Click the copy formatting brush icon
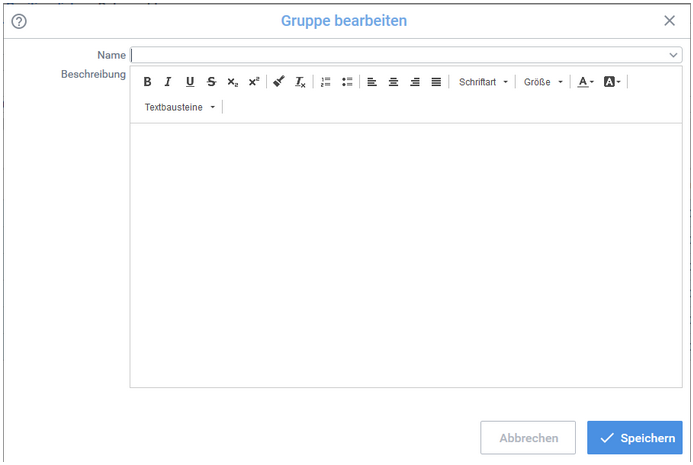Screen dimensions: 693x465 (x=279, y=82)
